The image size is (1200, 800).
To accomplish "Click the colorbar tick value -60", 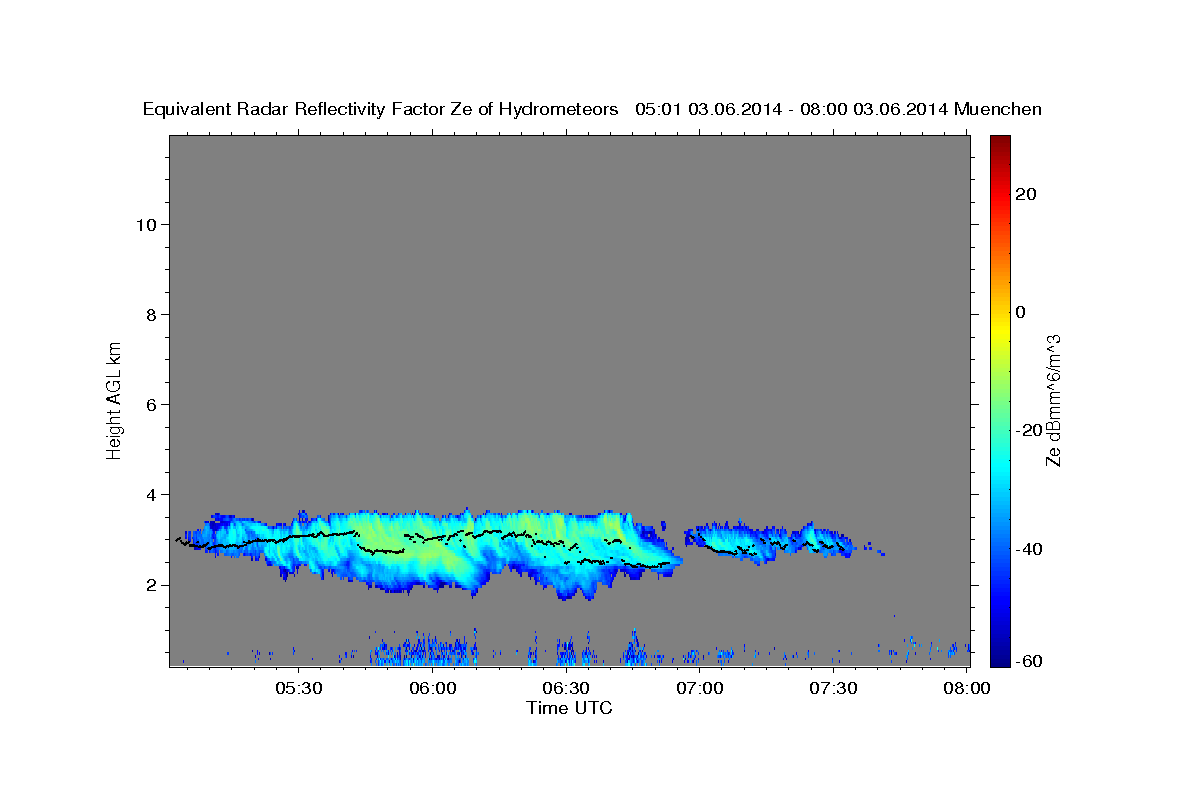I will 1028,662.
